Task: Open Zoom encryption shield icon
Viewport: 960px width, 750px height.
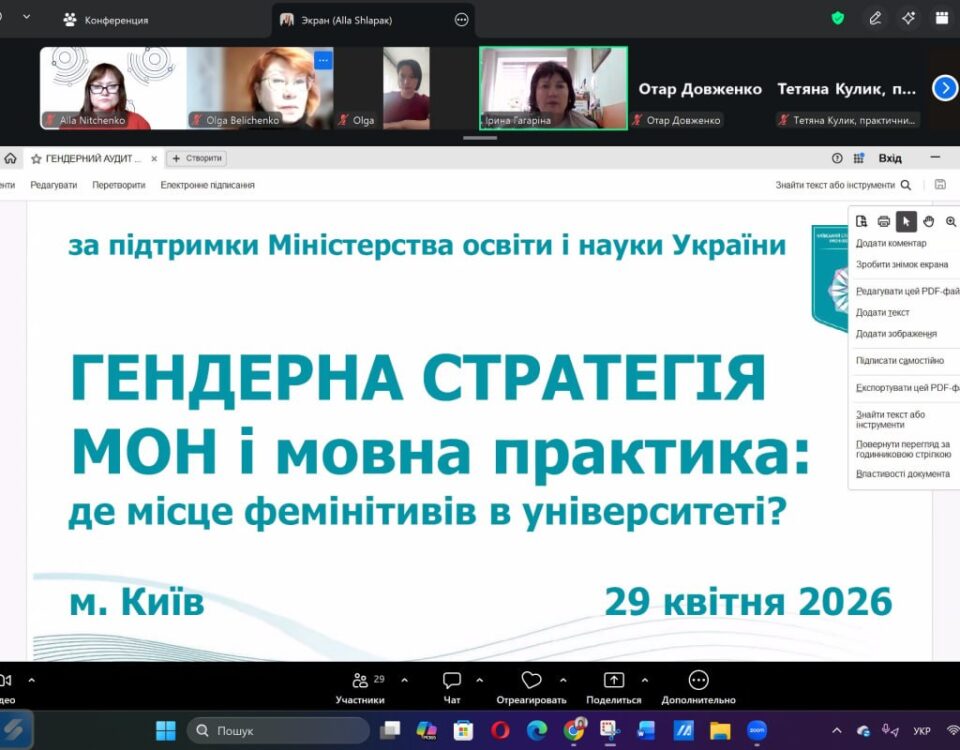Action: coord(838,18)
